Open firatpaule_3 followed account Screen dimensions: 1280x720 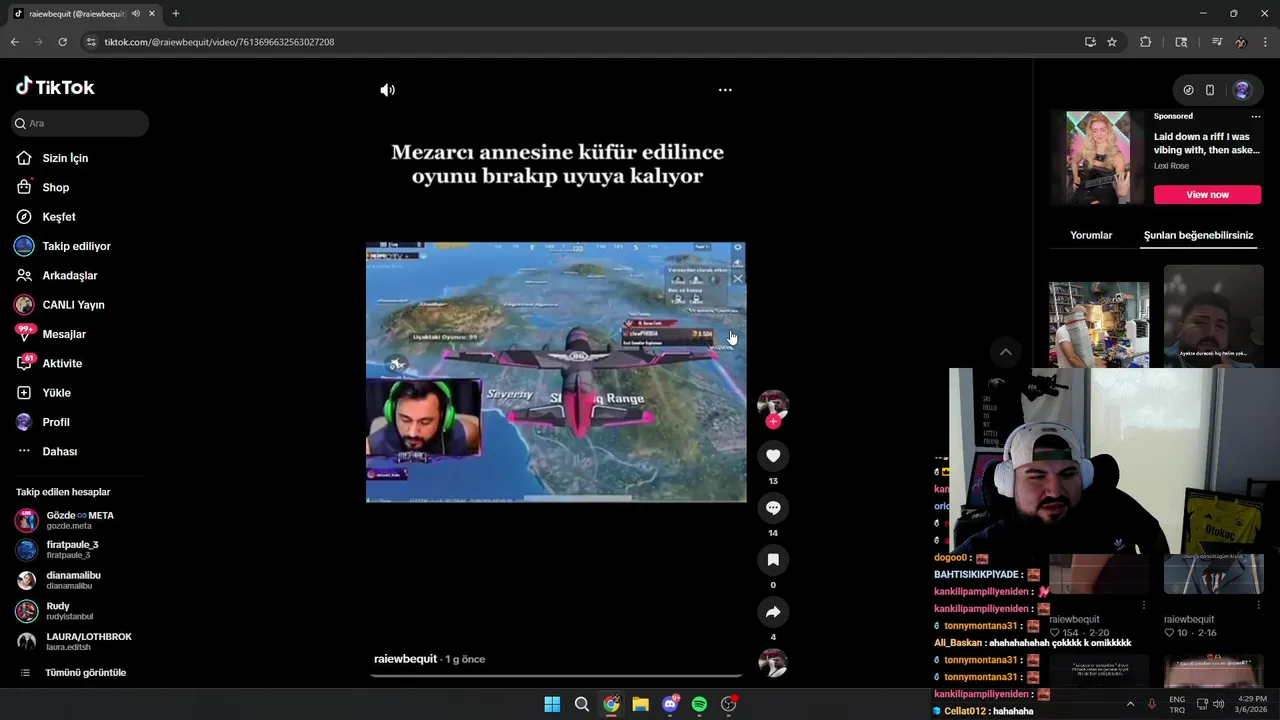(x=74, y=550)
